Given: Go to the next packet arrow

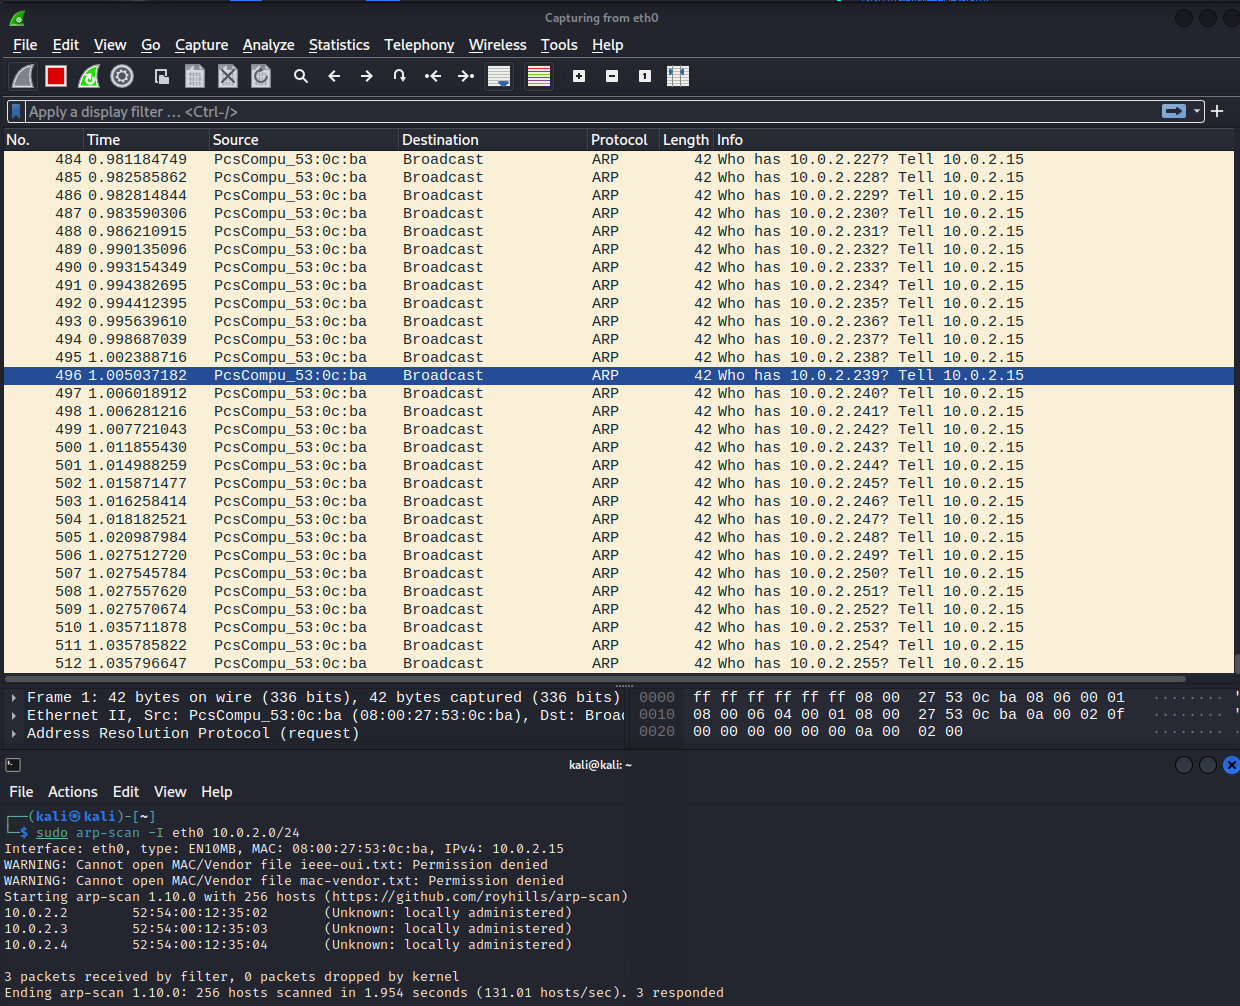Looking at the screenshot, I should pyautogui.click(x=367, y=76).
